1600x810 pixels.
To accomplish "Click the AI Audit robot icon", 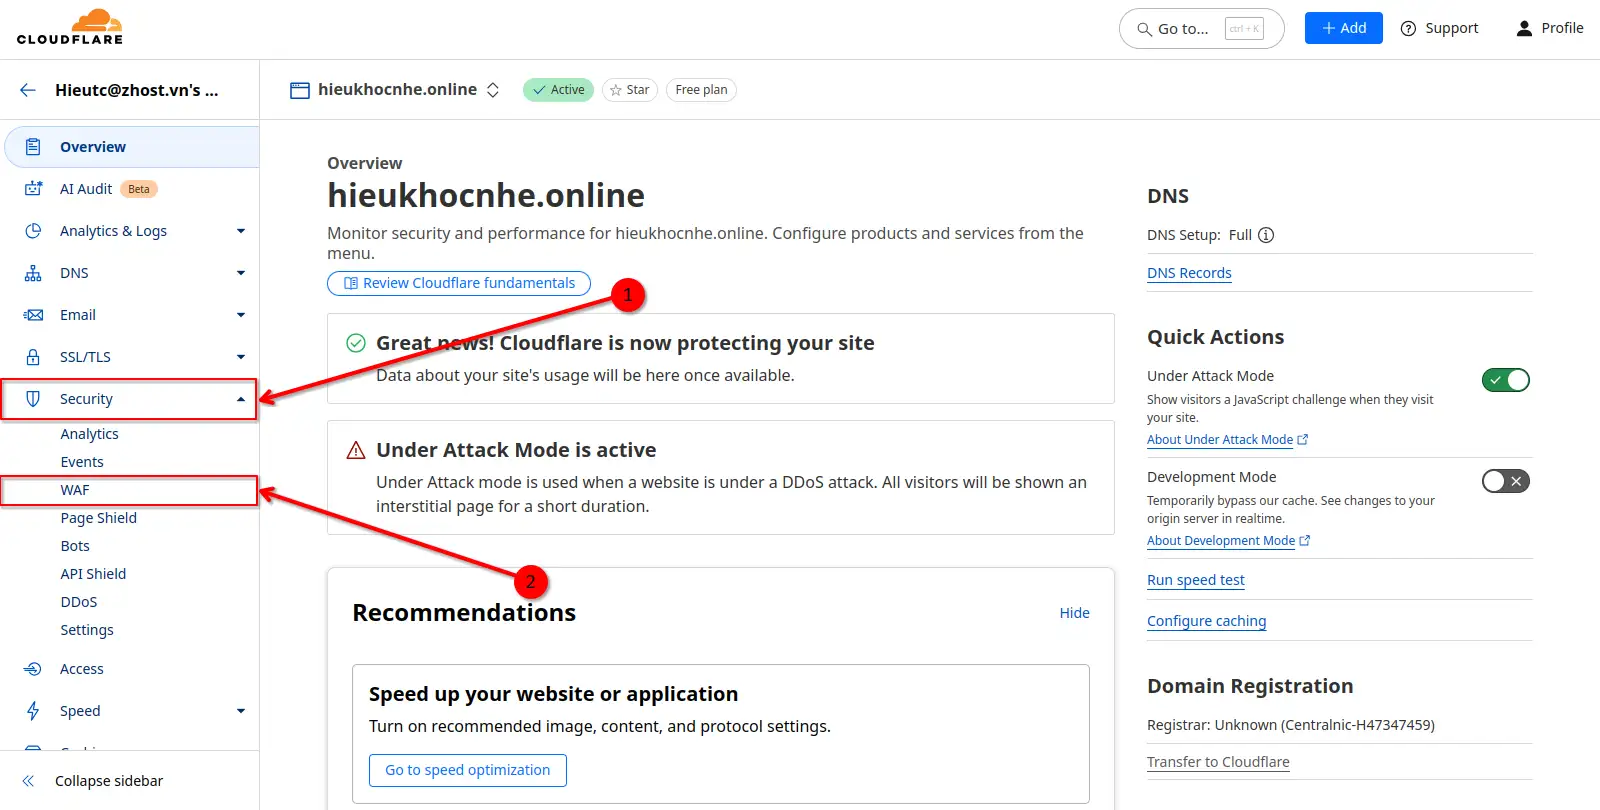I will [x=33, y=189].
